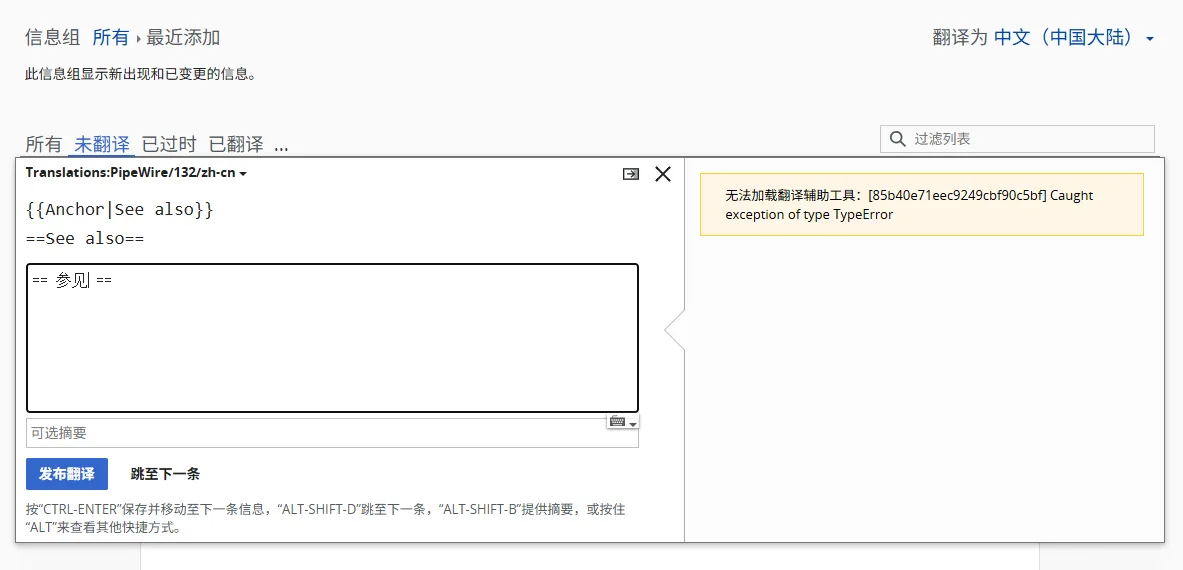The width and height of the screenshot is (1183, 570).
Task: Click the 跳至下一条 skip button
Action: [x=165, y=474]
